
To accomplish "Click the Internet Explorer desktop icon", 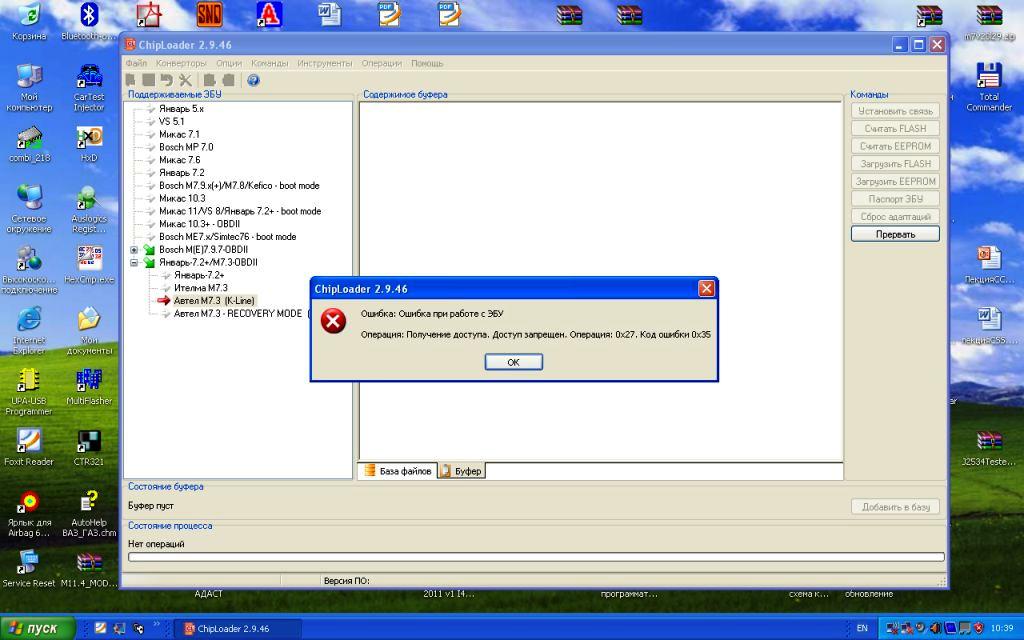I will (29, 320).
